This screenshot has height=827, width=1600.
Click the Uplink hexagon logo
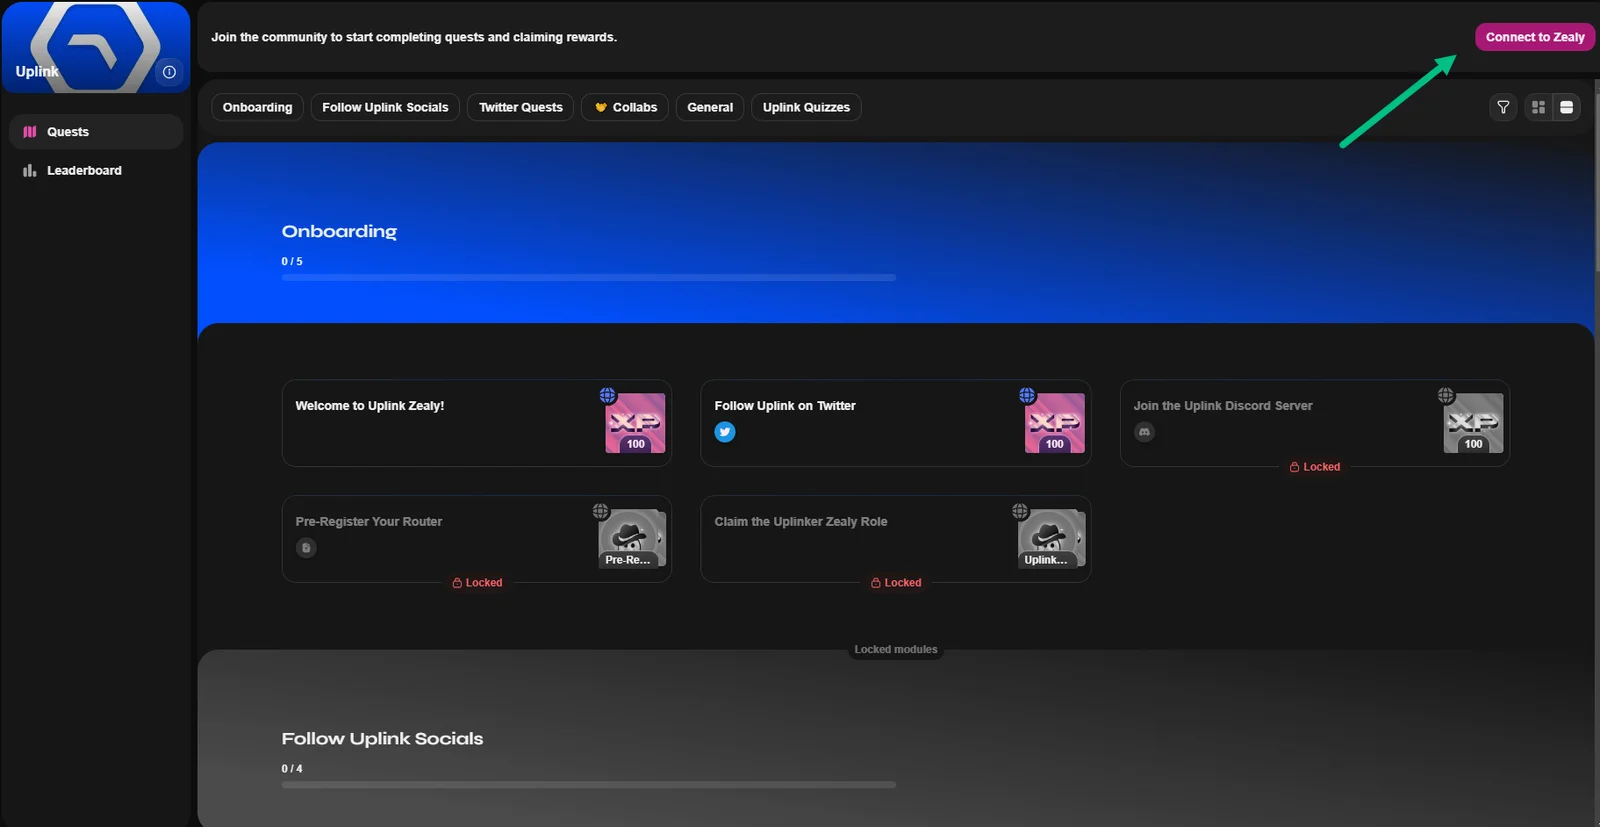point(96,48)
